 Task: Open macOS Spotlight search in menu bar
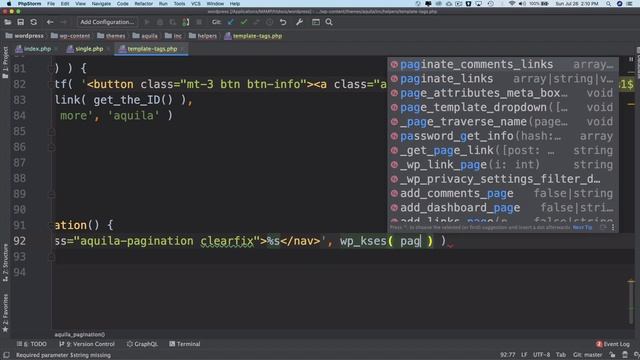pyautogui.click(x=609, y=4)
